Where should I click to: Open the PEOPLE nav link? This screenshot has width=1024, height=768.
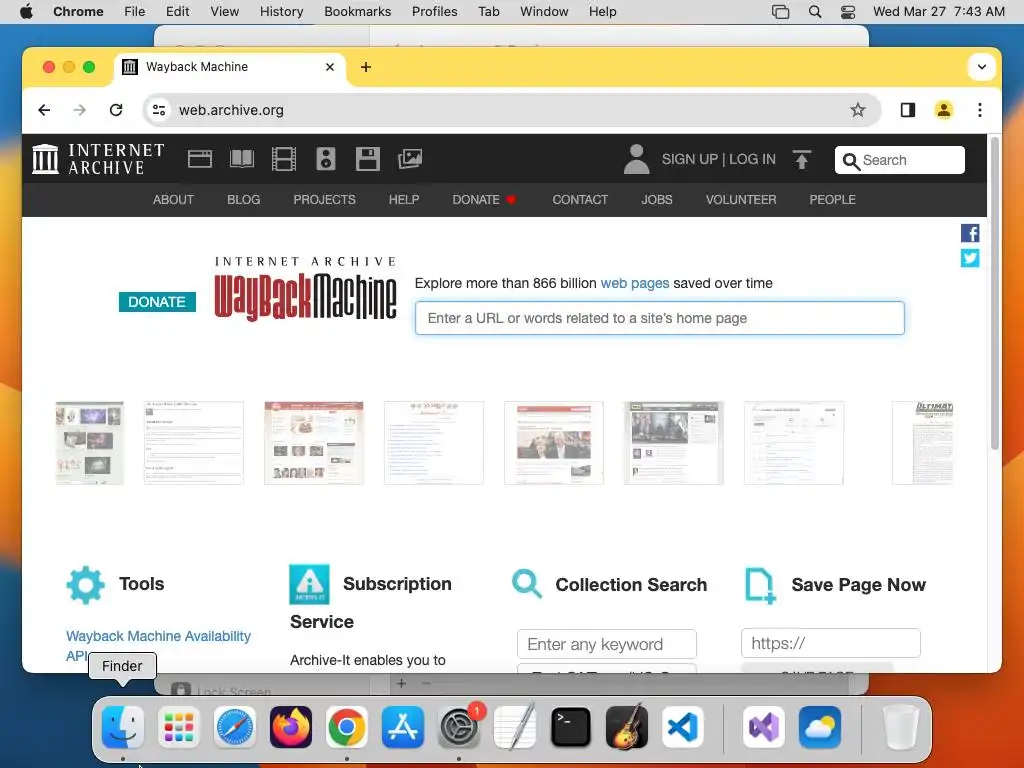832,199
